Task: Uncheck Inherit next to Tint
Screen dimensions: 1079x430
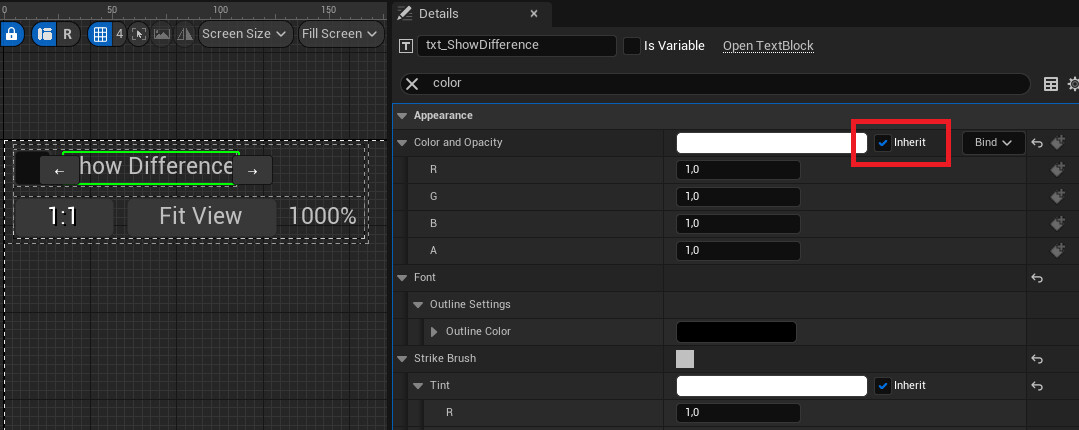Action: 883,385
